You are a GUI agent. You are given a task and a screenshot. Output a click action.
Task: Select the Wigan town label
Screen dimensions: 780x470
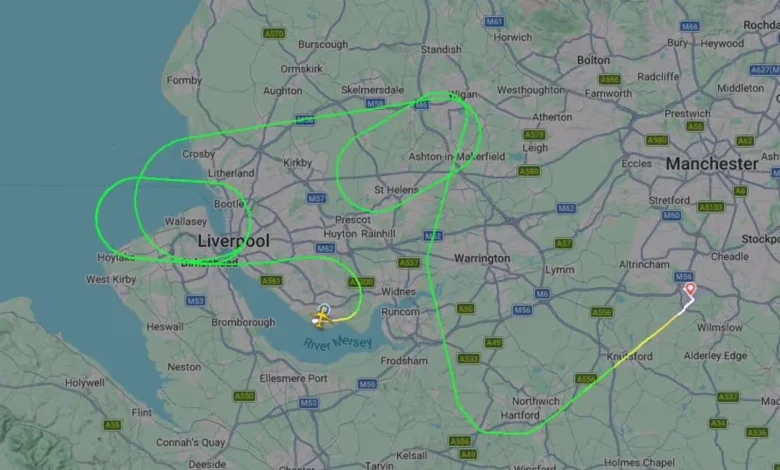click(463, 94)
